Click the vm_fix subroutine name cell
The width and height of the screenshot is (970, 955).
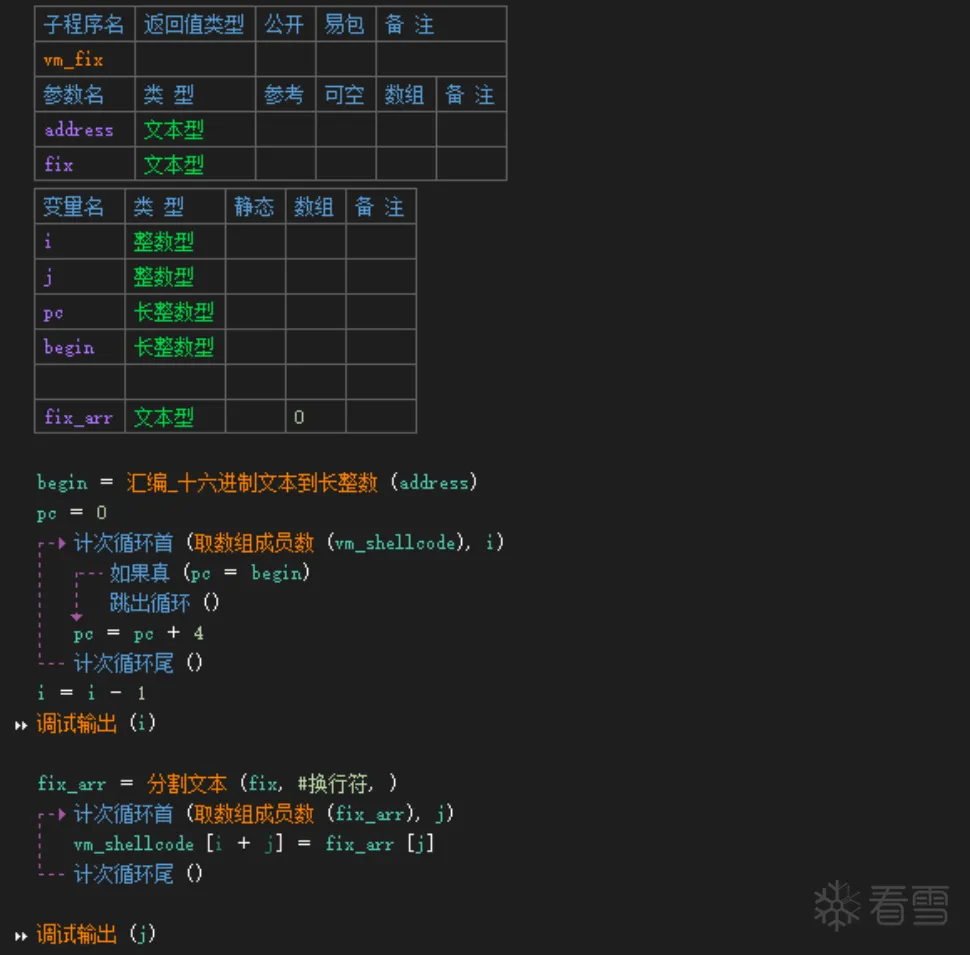pos(85,59)
